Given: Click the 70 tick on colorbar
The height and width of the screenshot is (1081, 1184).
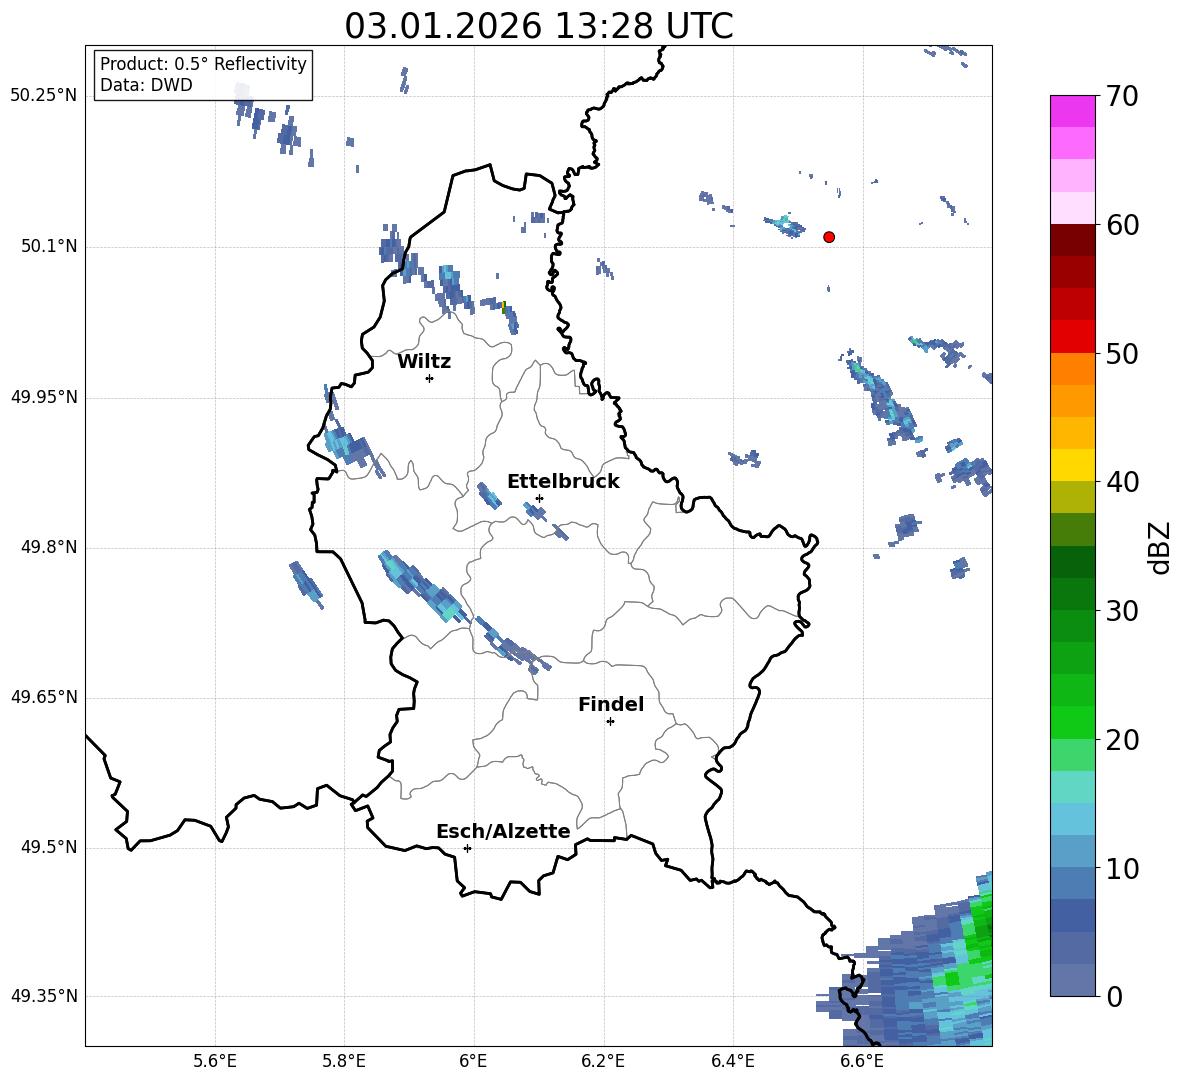Looking at the screenshot, I should (1122, 96).
